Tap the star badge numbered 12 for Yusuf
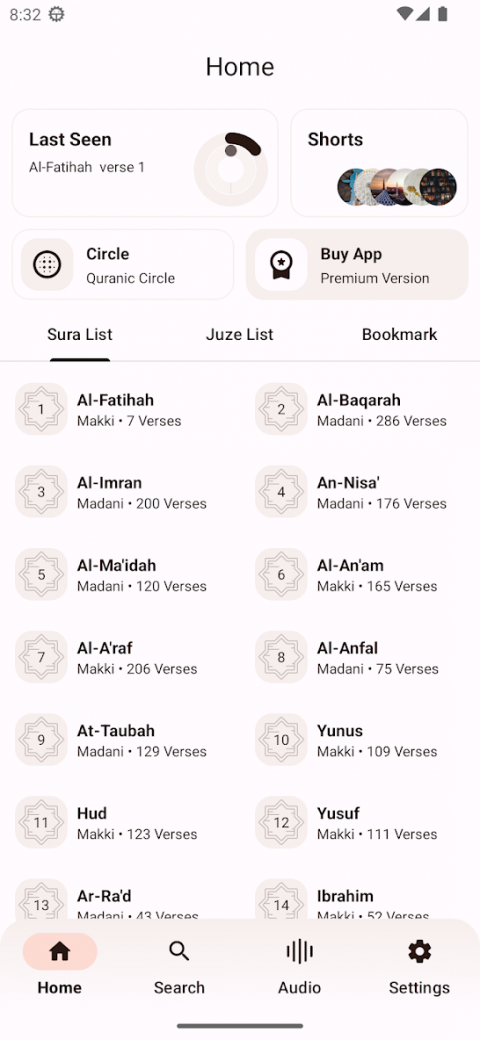The height and width of the screenshot is (1040, 480). tap(281, 822)
